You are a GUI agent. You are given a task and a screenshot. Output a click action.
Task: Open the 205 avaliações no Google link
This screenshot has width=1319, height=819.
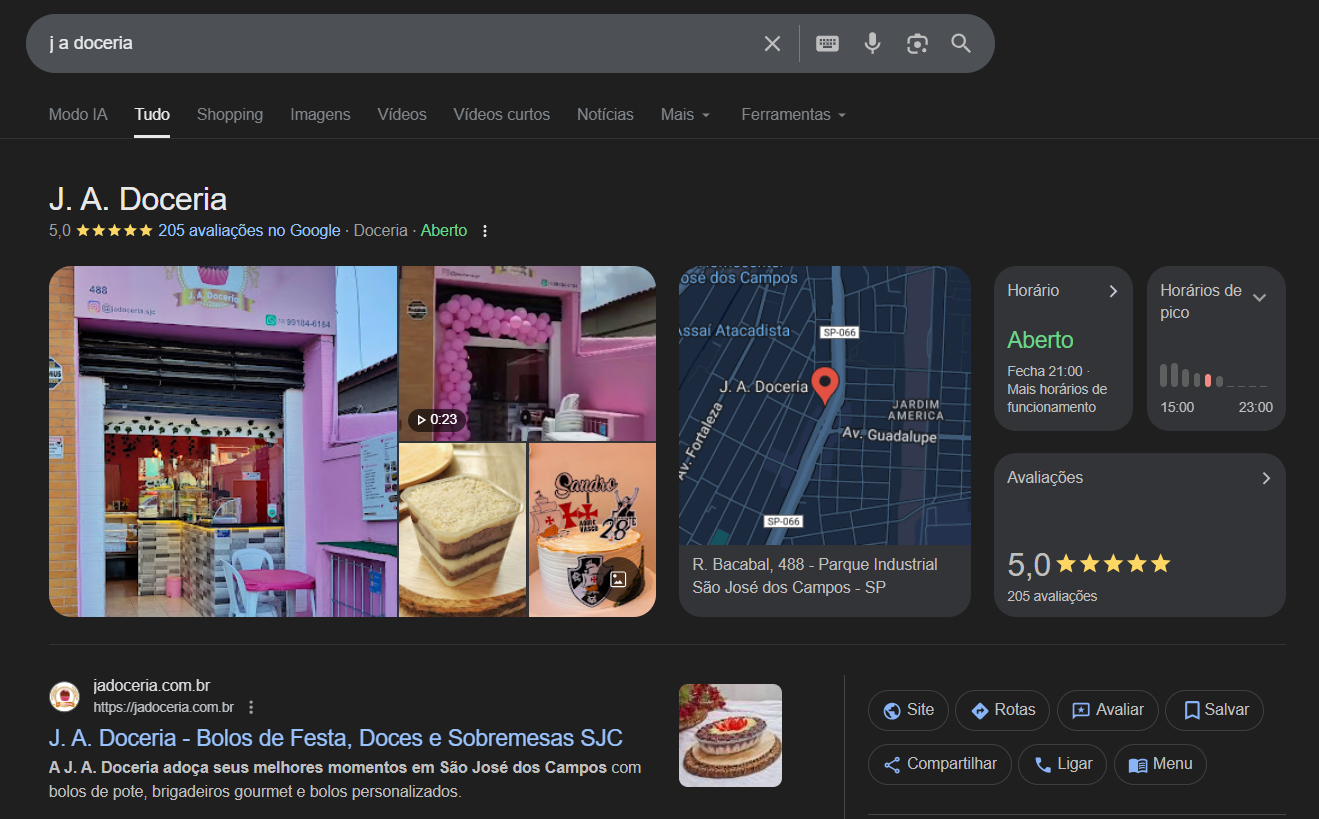(x=248, y=230)
